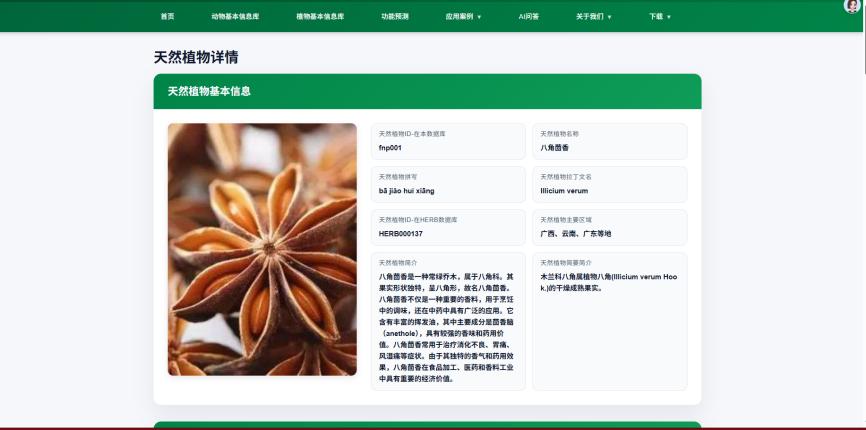This screenshot has height=430, width=866.
Task: Click the Latin name Illicium verum
Action: tap(564, 191)
